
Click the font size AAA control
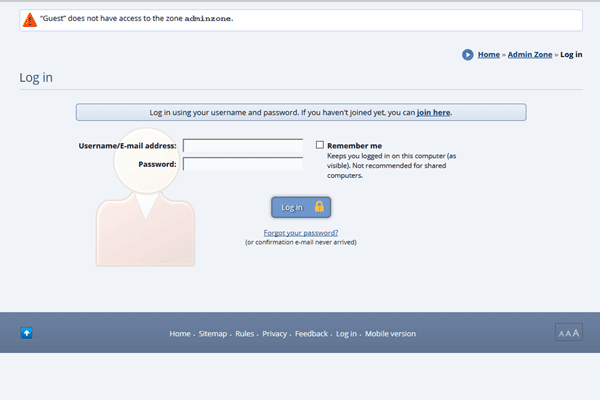coord(569,332)
